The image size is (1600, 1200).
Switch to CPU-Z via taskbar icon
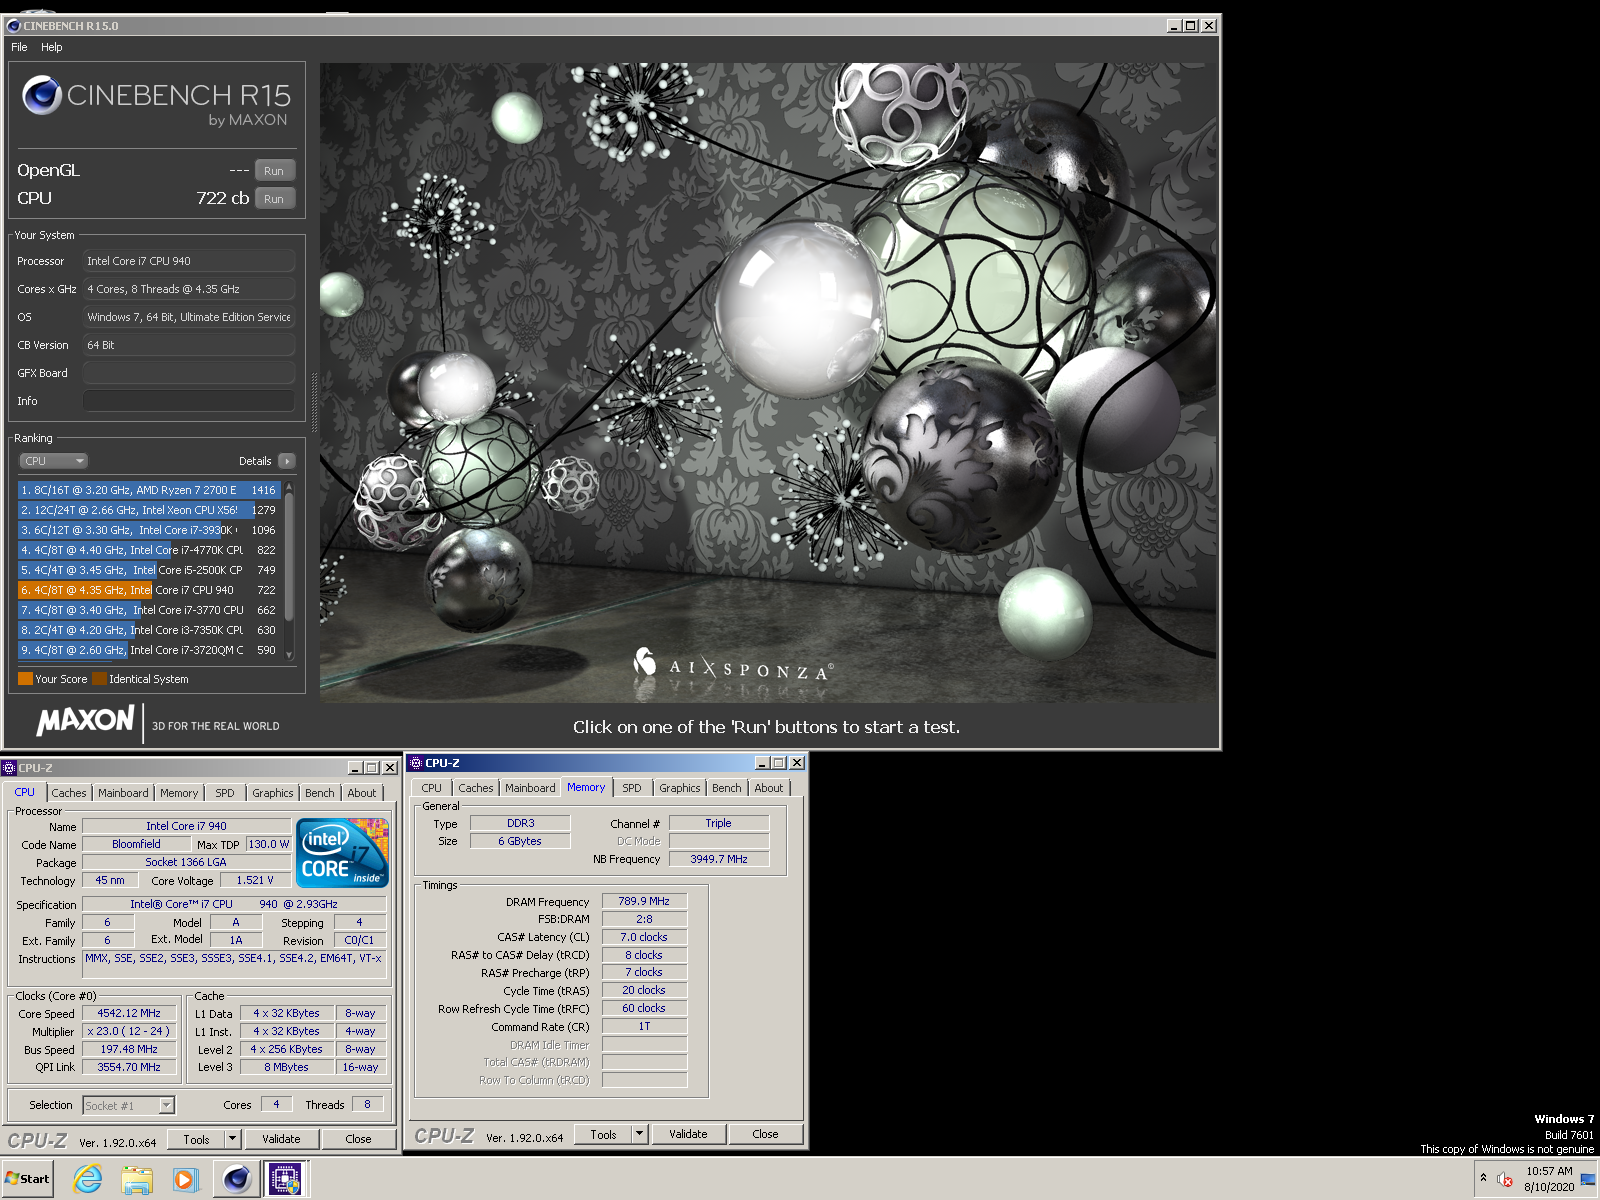pos(285,1179)
